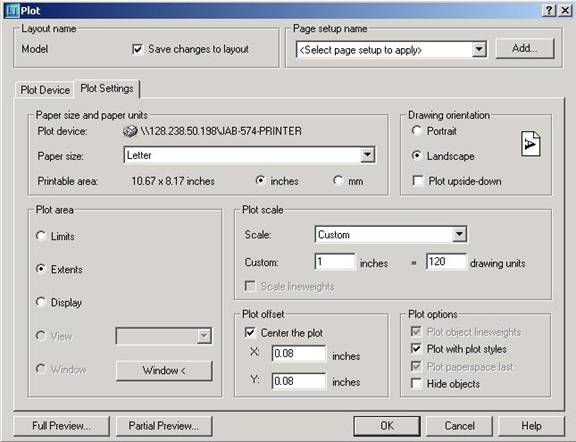Uncheck Center the plot
This screenshot has width=576, height=442.
click(250, 333)
